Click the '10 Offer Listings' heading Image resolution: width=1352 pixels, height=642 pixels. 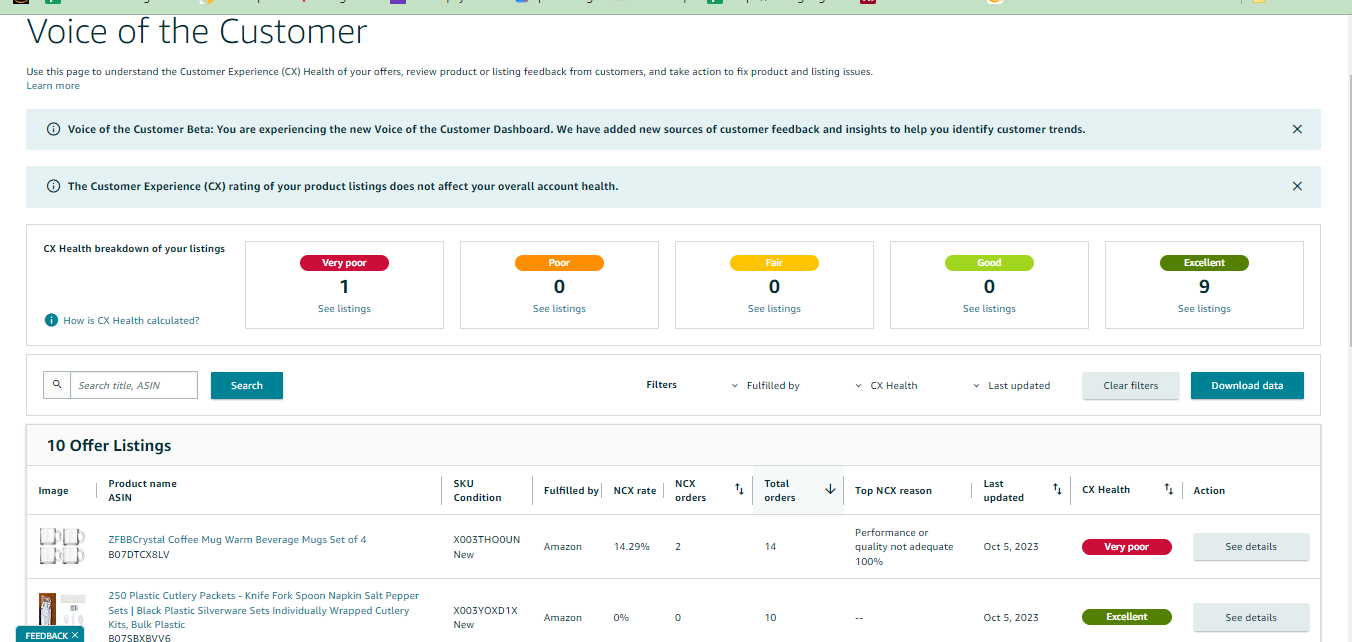(x=109, y=445)
